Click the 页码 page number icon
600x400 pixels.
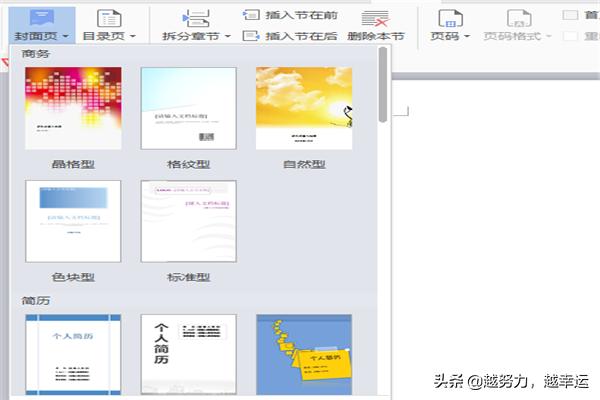coord(450,17)
